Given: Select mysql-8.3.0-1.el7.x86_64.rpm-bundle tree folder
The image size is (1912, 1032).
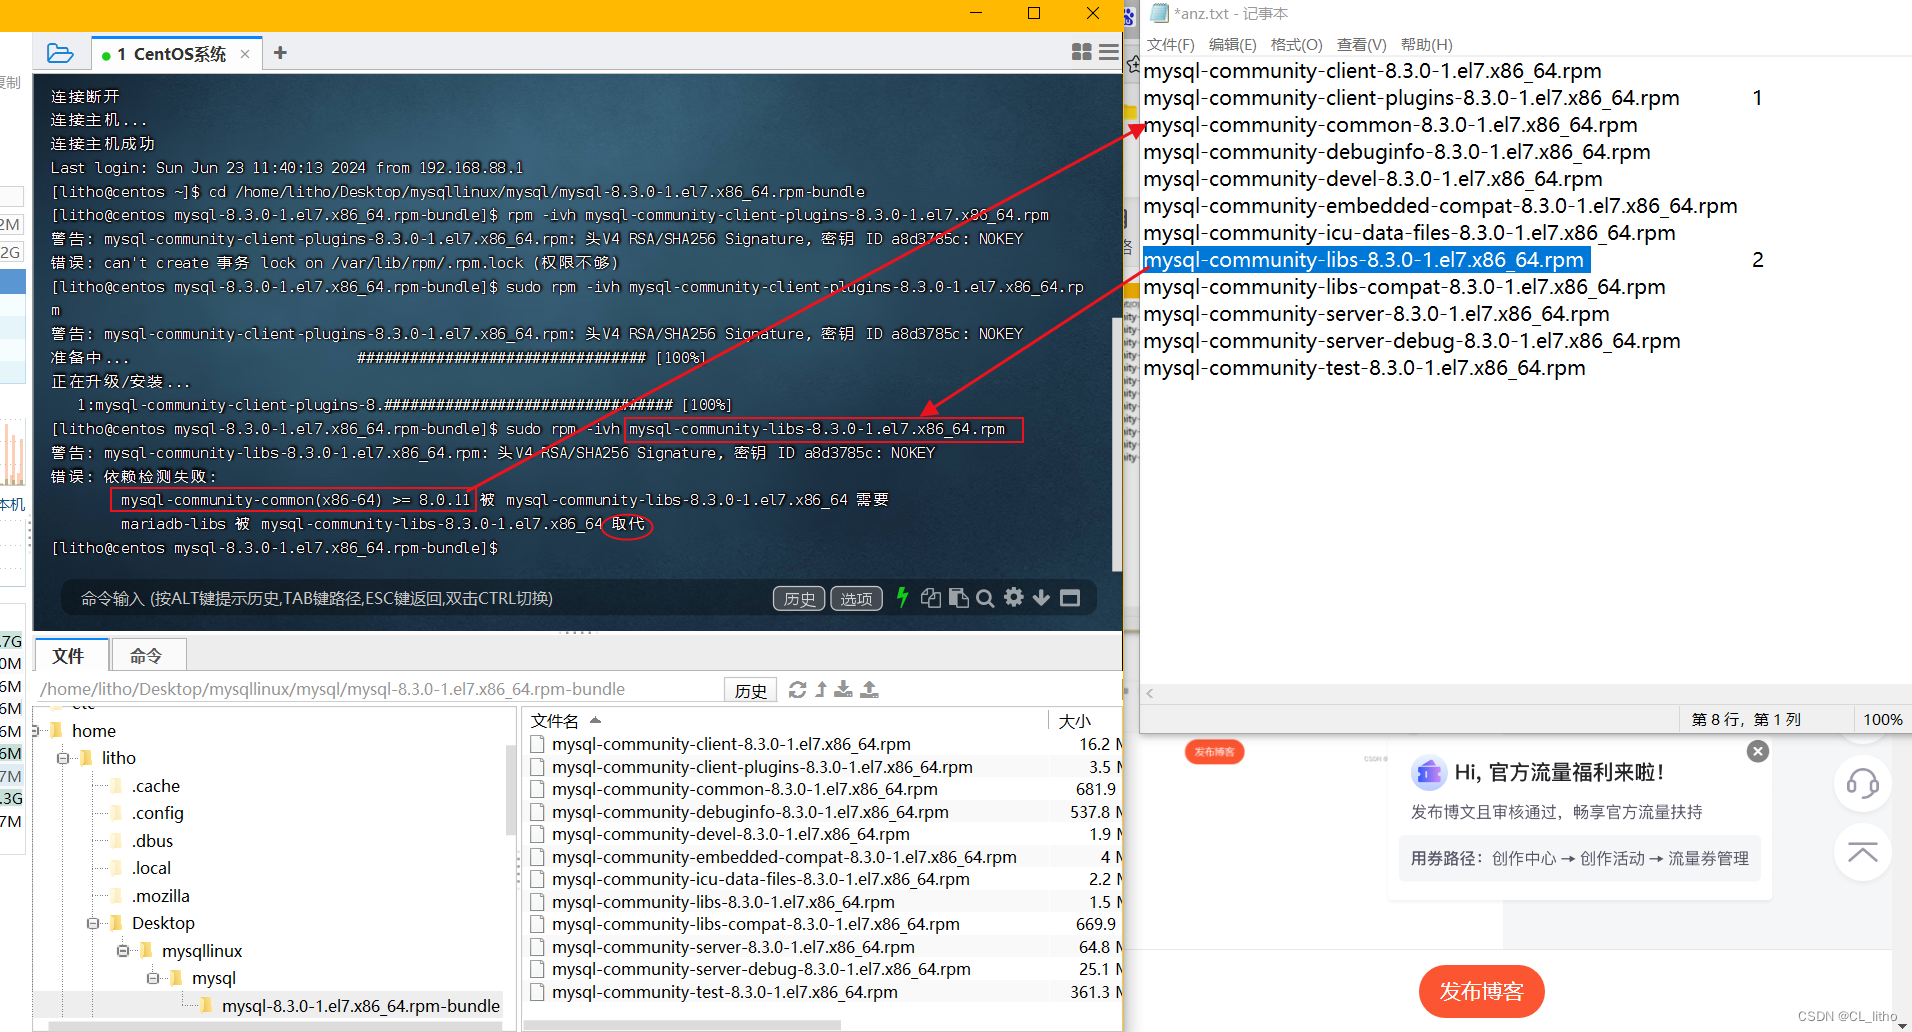Looking at the screenshot, I should pos(361,1005).
